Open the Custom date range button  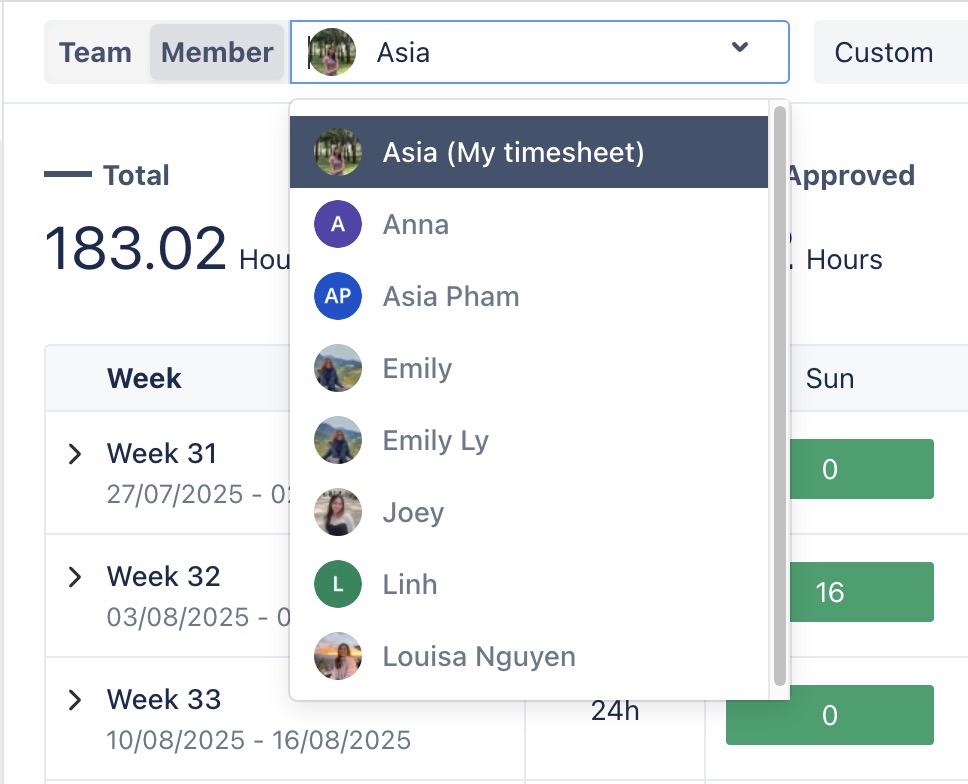(884, 52)
